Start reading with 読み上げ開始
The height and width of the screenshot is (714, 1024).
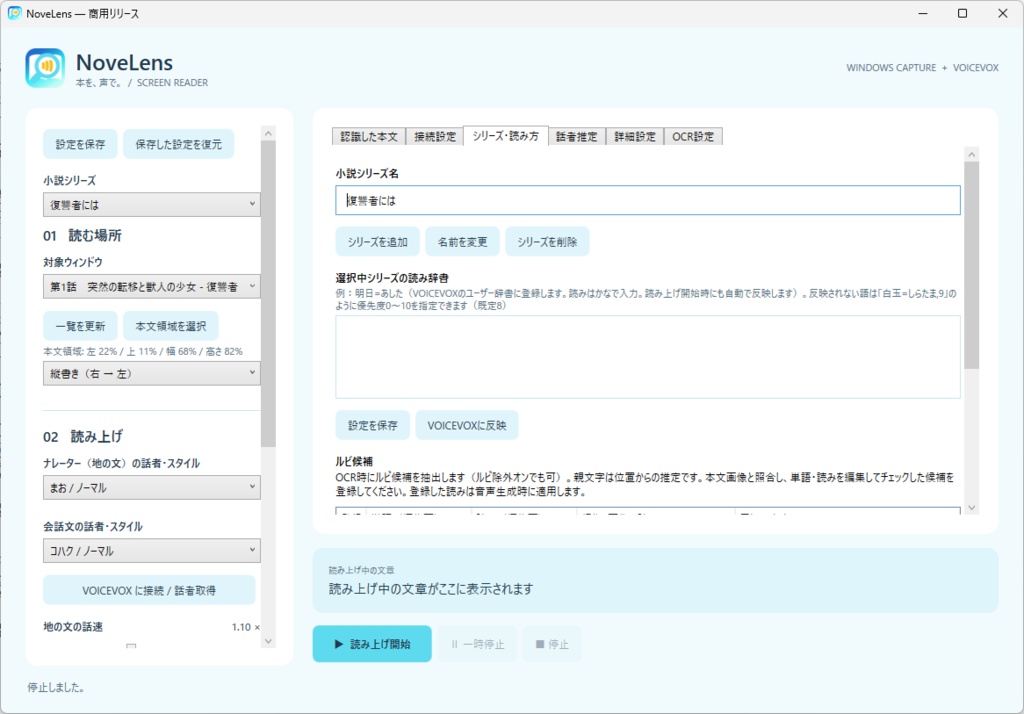pyautogui.click(x=372, y=644)
